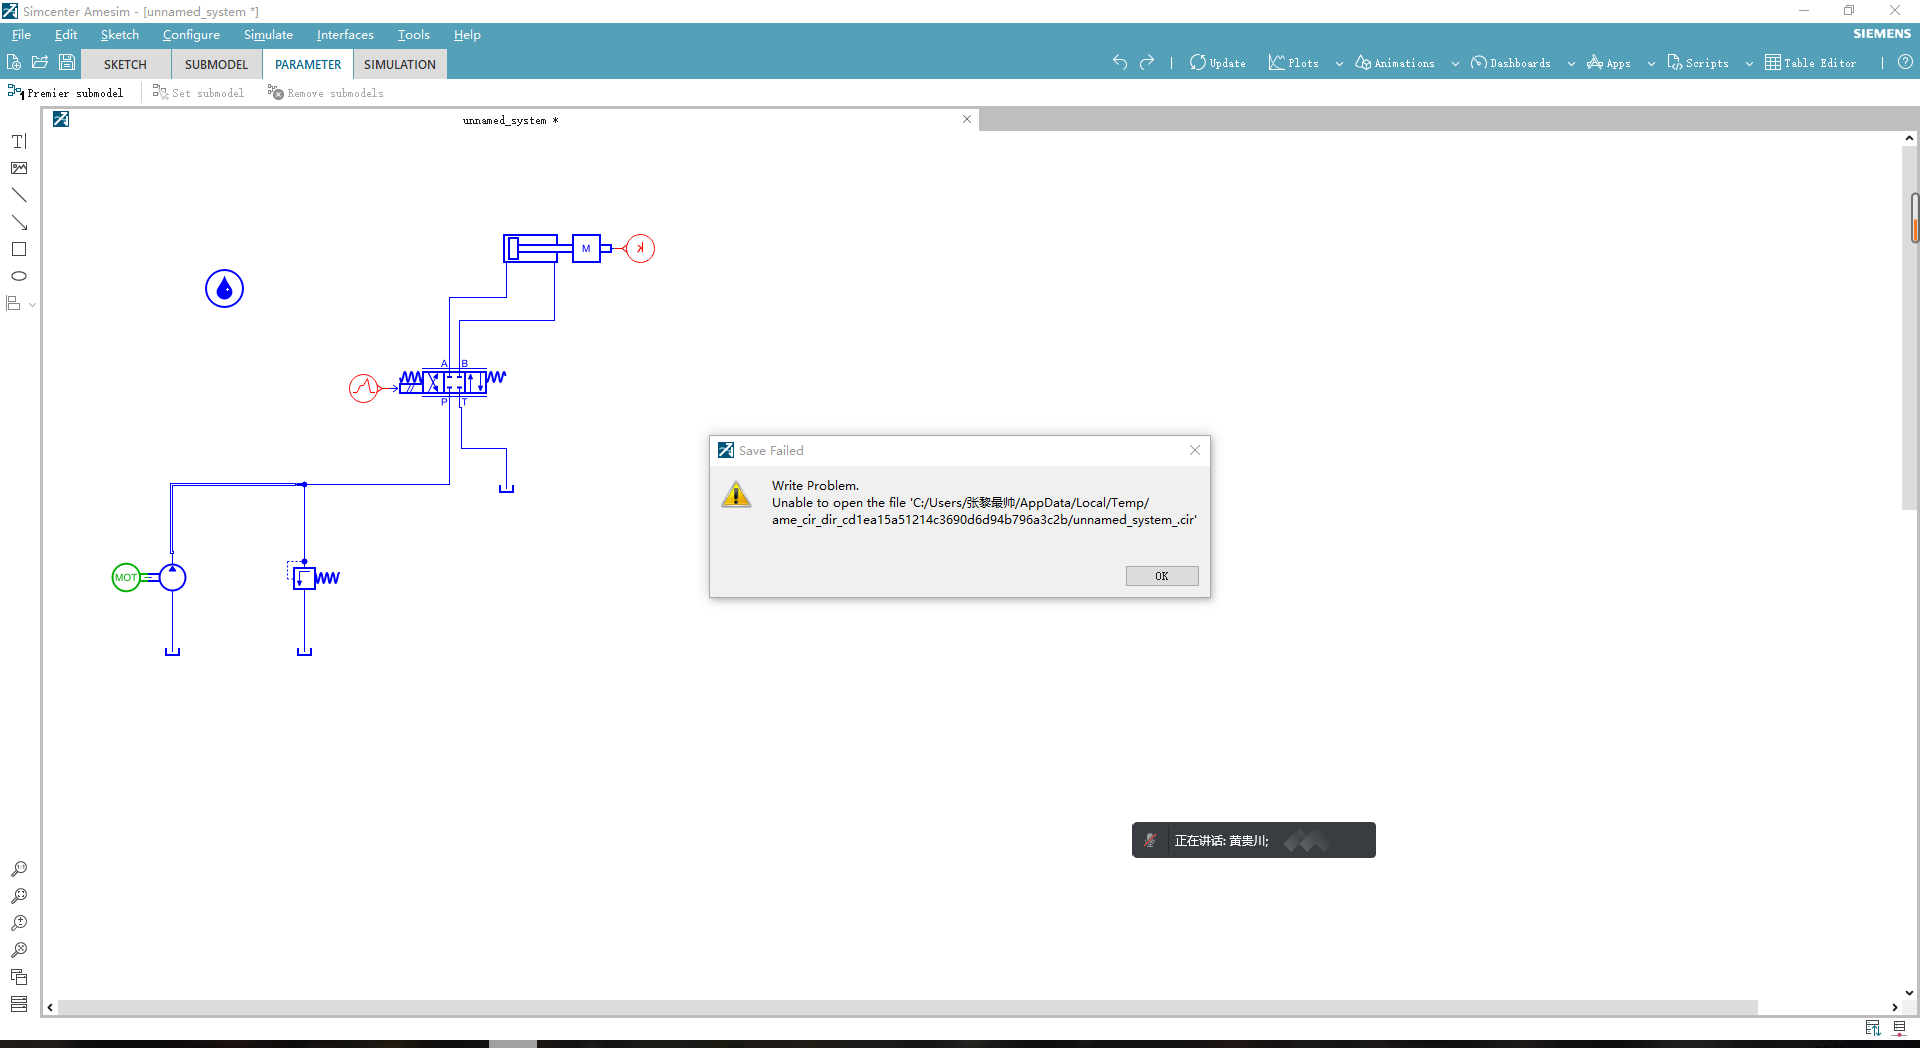Select the rectangle drawing tool
The height and width of the screenshot is (1048, 1920).
pyautogui.click(x=19, y=249)
